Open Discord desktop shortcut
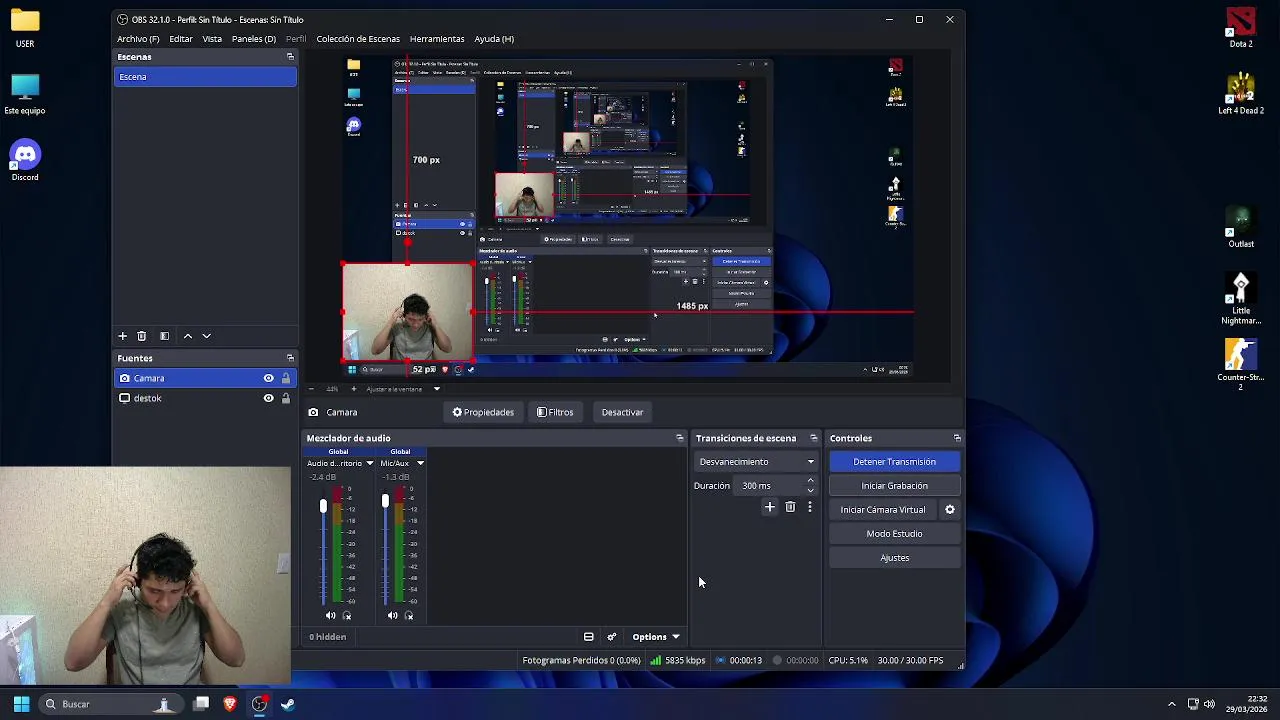Image resolution: width=1280 pixels, height=720 pixels. coord(25,160)
